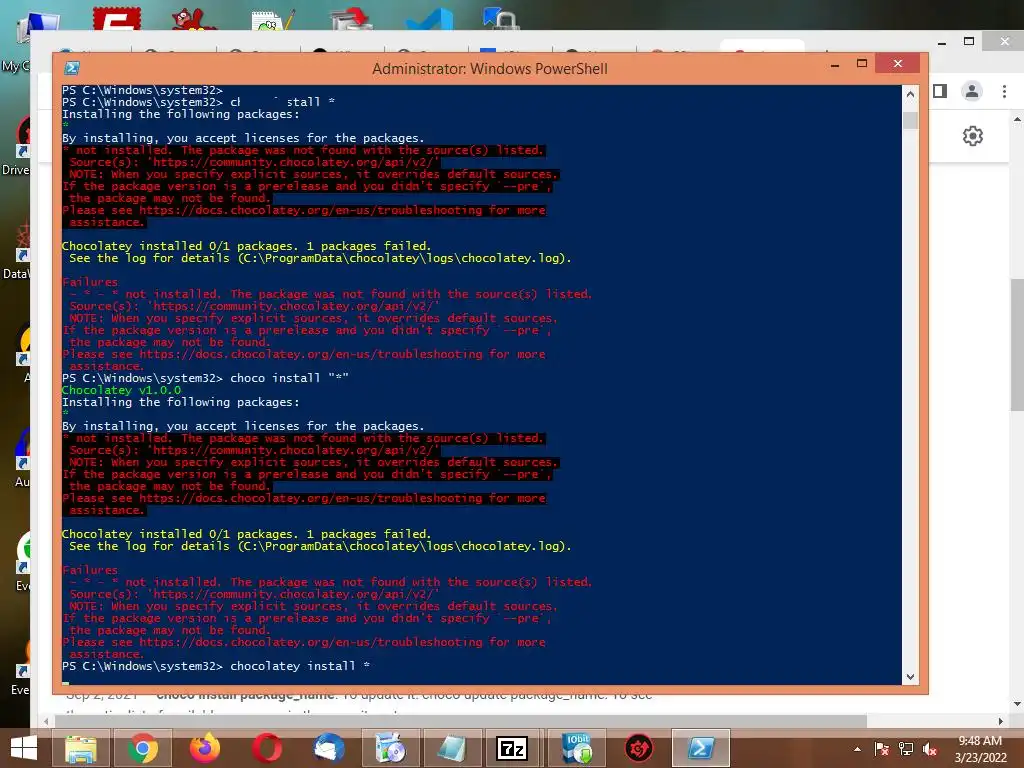Click the settings gear in Chrome page

coord(972,136)
